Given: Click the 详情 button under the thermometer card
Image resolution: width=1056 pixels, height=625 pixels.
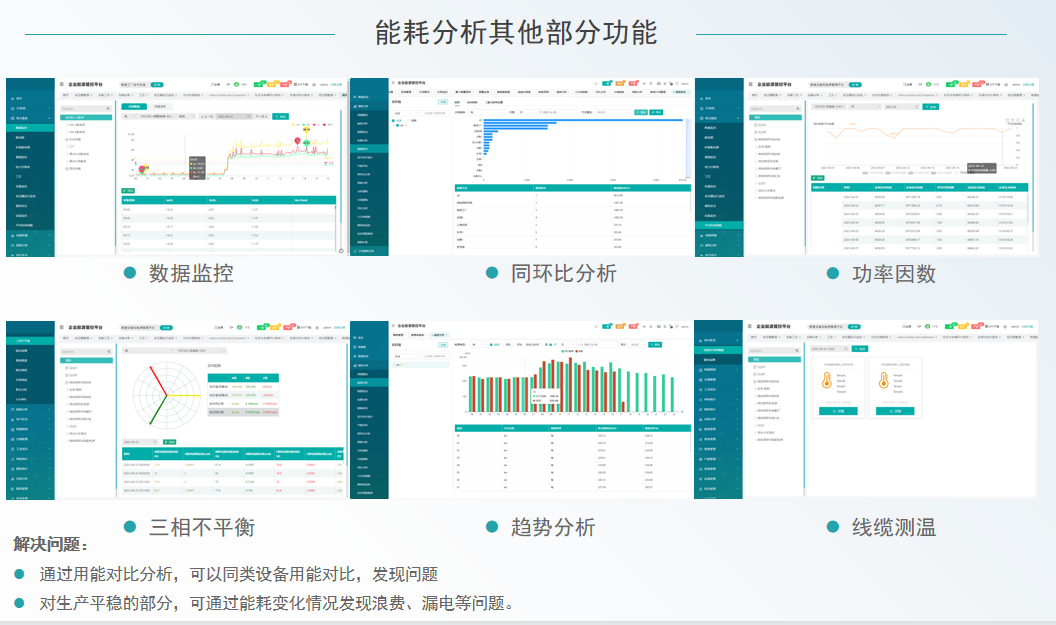Looking at the screenshot, I should (x=838, y=411).
